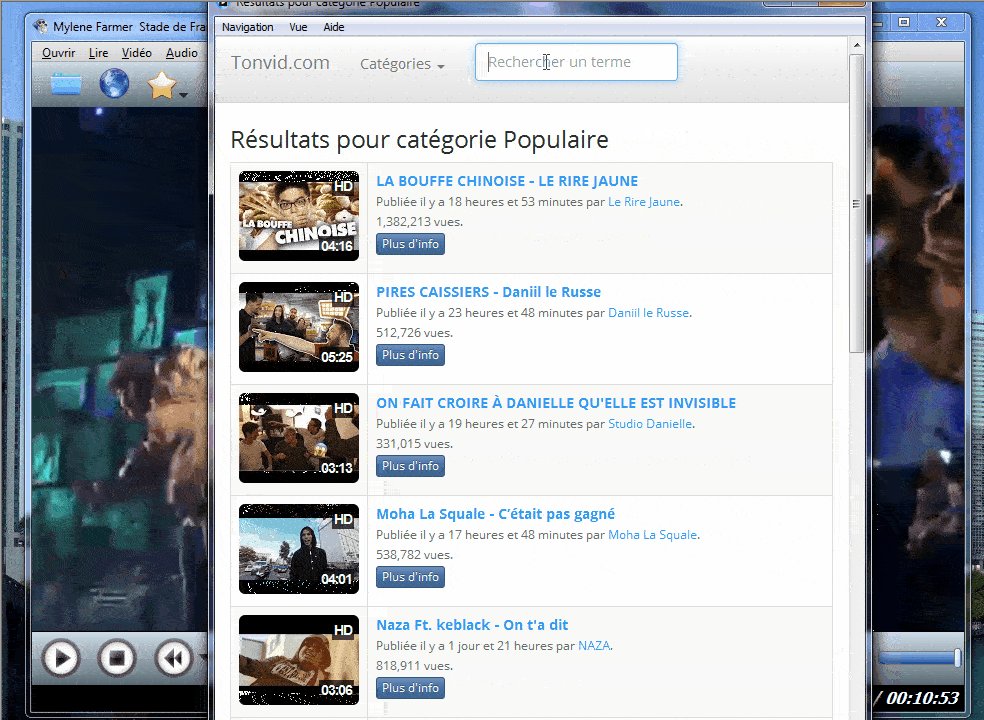Expand the arrow beside the star icon
The image size is (984, 720).
coord(183,95)
